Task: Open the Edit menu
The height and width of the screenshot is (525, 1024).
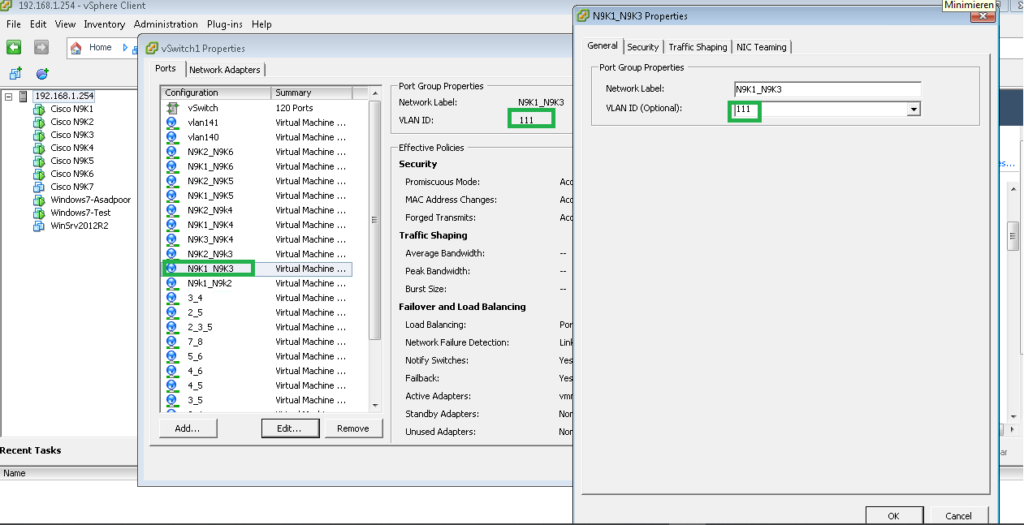Action: point(38,24)
